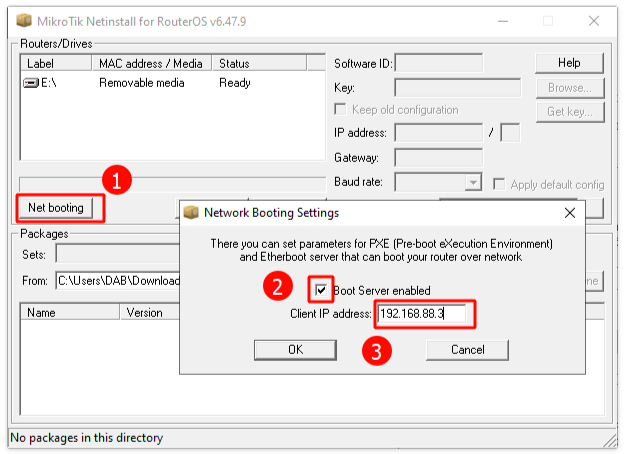Tick the Apply default config checkbox
The width and height of the screenshot is (624, 454).
(x=499, y=184)
